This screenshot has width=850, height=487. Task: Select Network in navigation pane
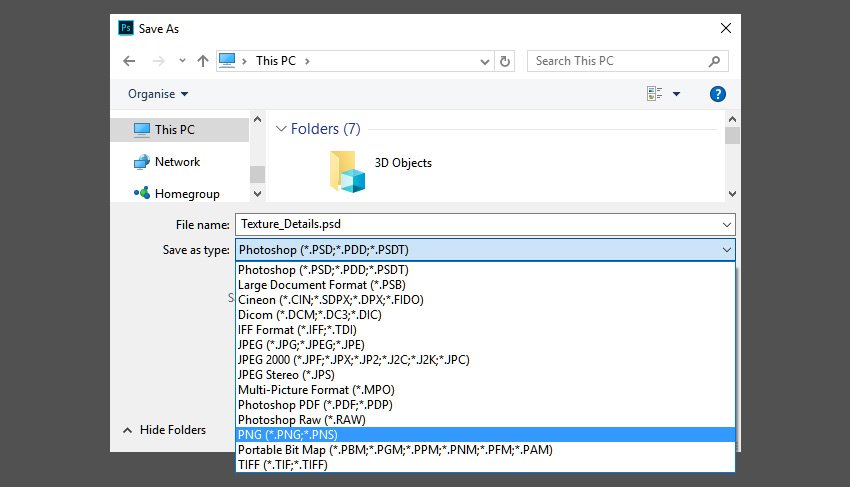click(x=177, y=162)
